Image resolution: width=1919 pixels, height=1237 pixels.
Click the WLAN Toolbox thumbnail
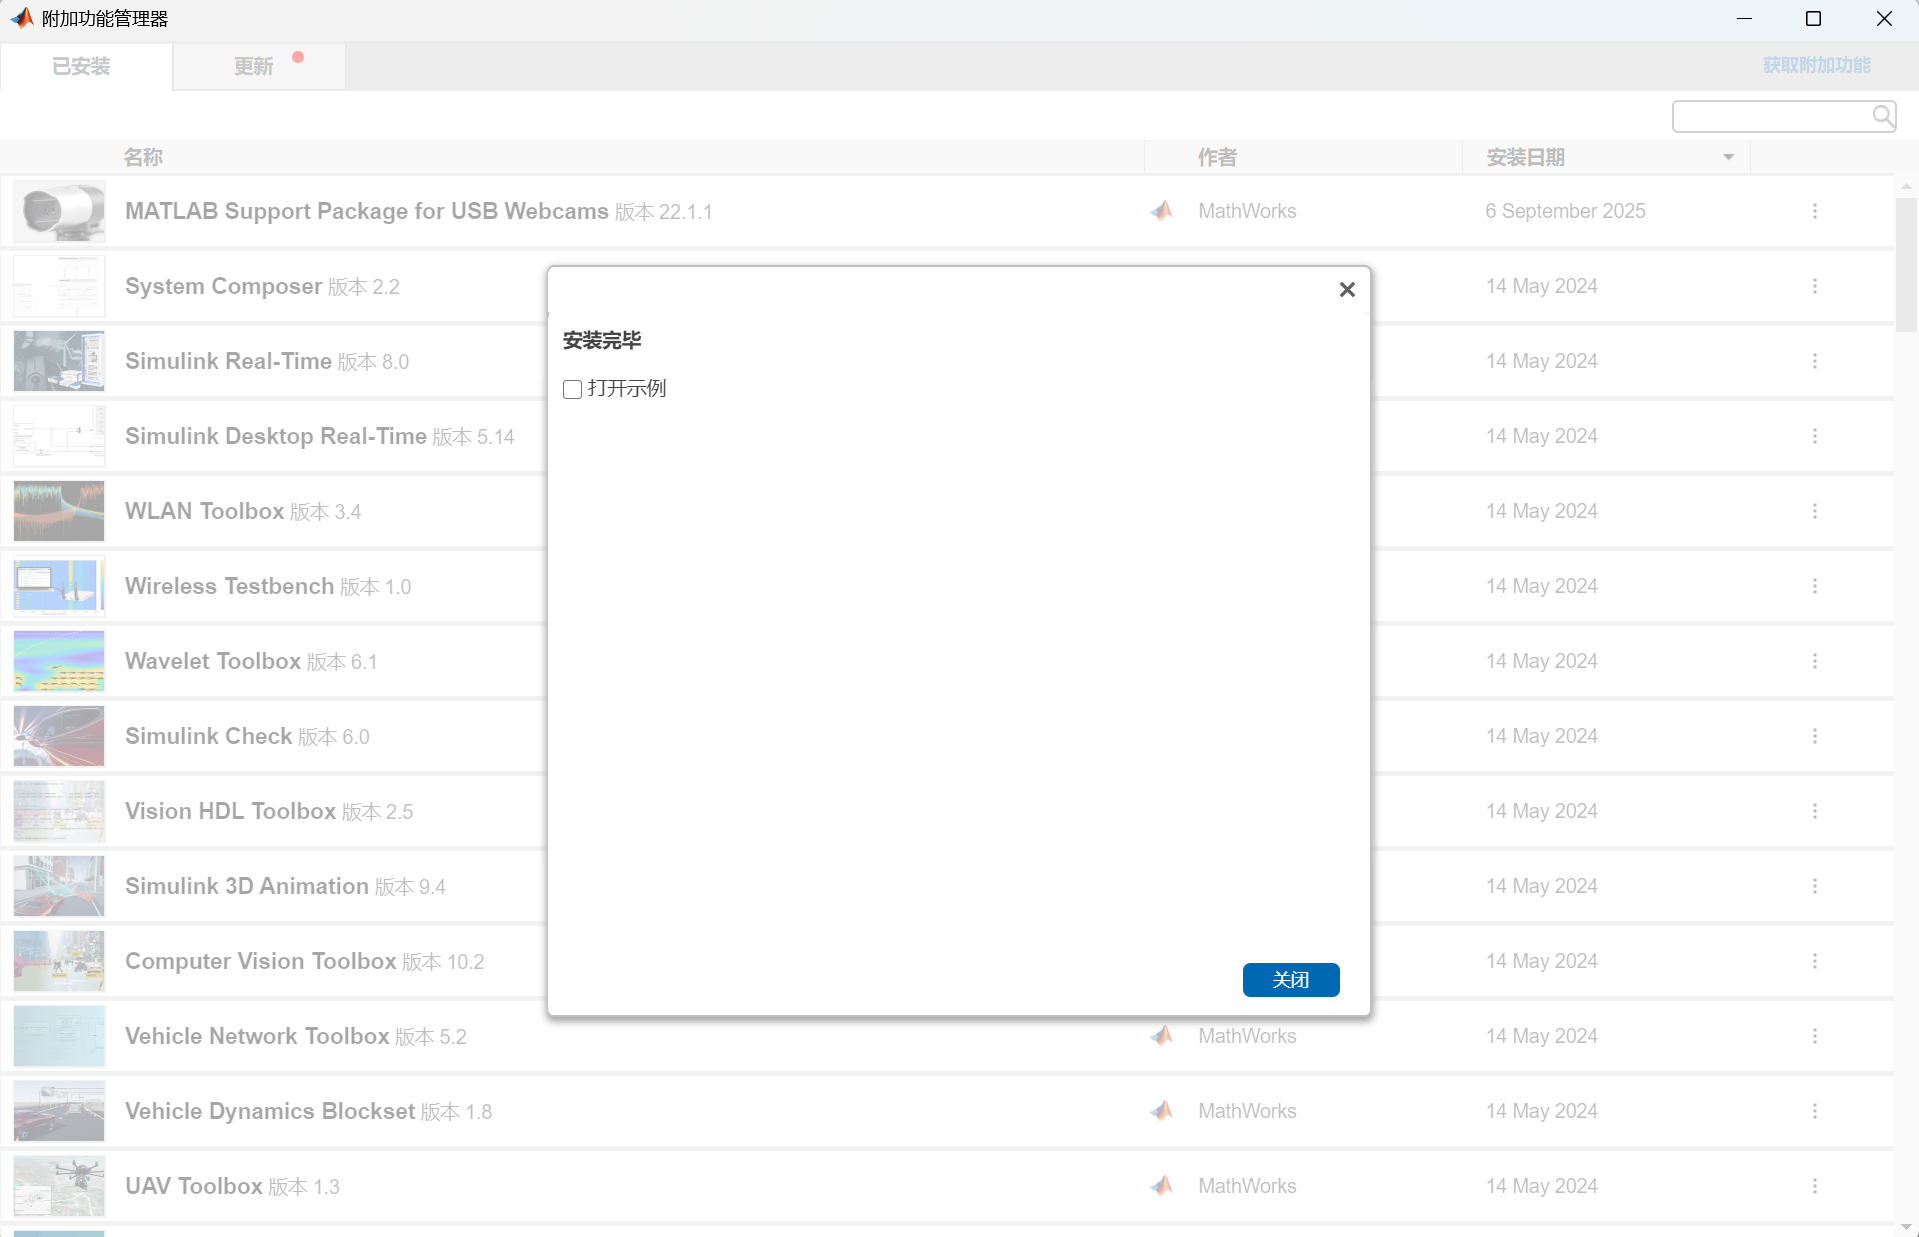click(59, 511)
